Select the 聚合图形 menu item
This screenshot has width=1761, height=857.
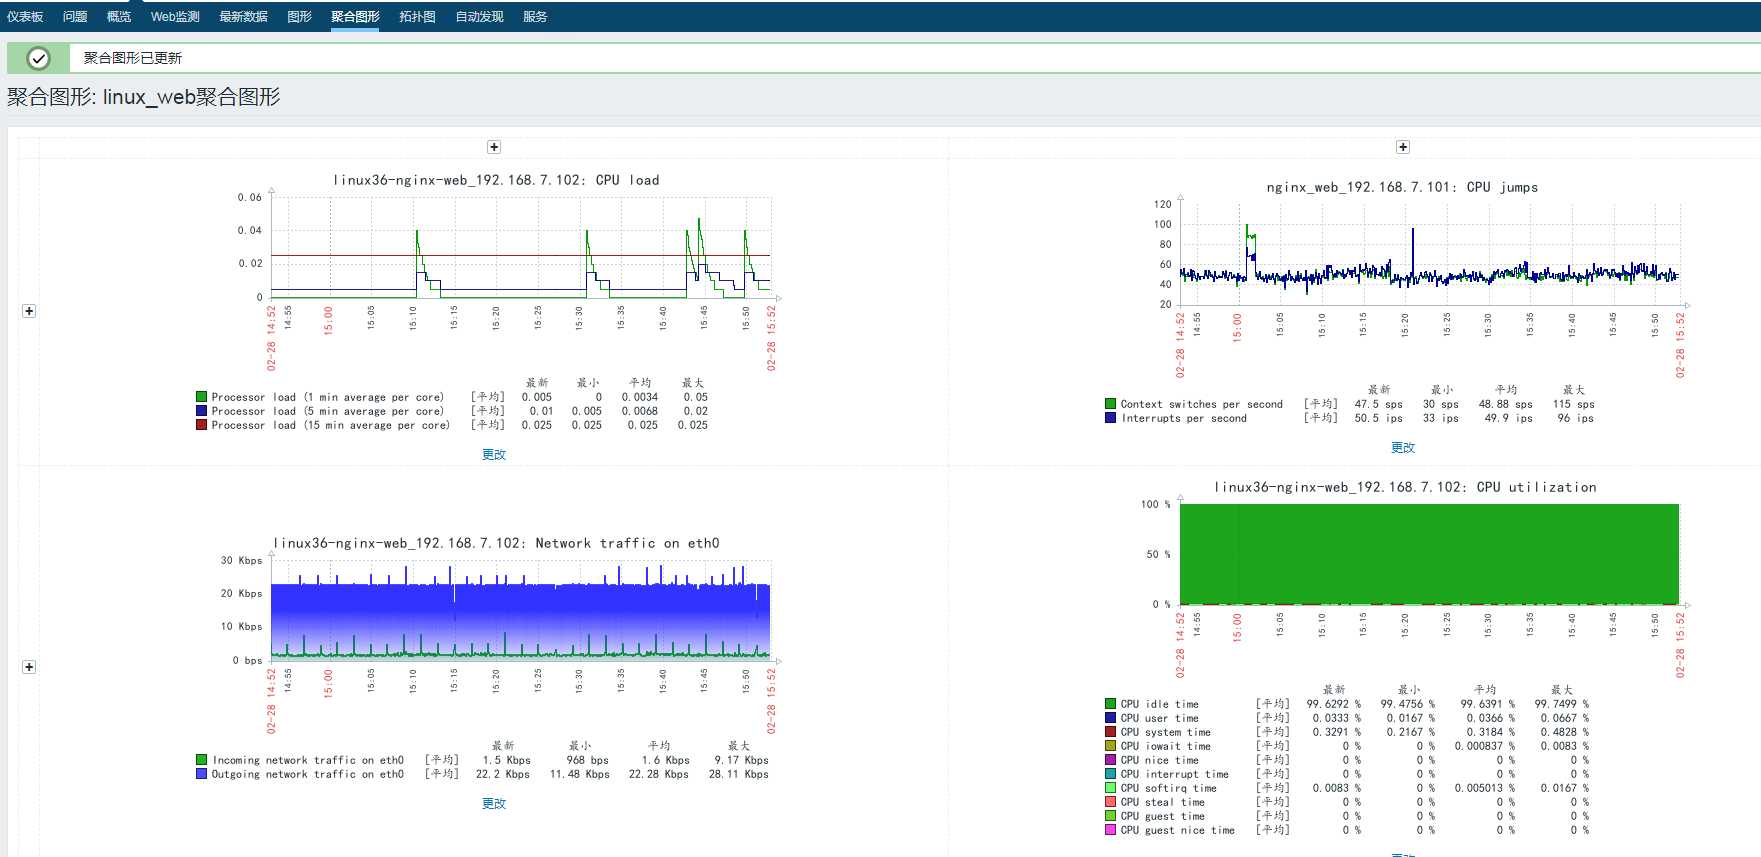point(355,17)
